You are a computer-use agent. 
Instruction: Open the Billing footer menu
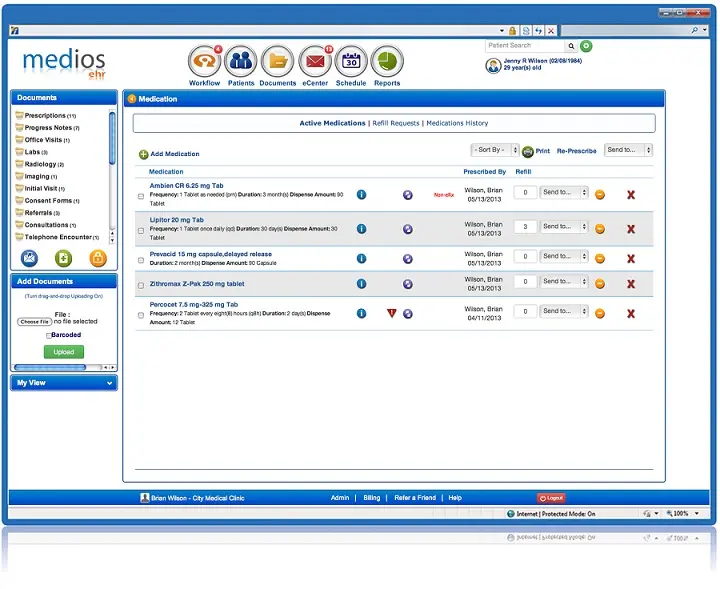[371, 498]
